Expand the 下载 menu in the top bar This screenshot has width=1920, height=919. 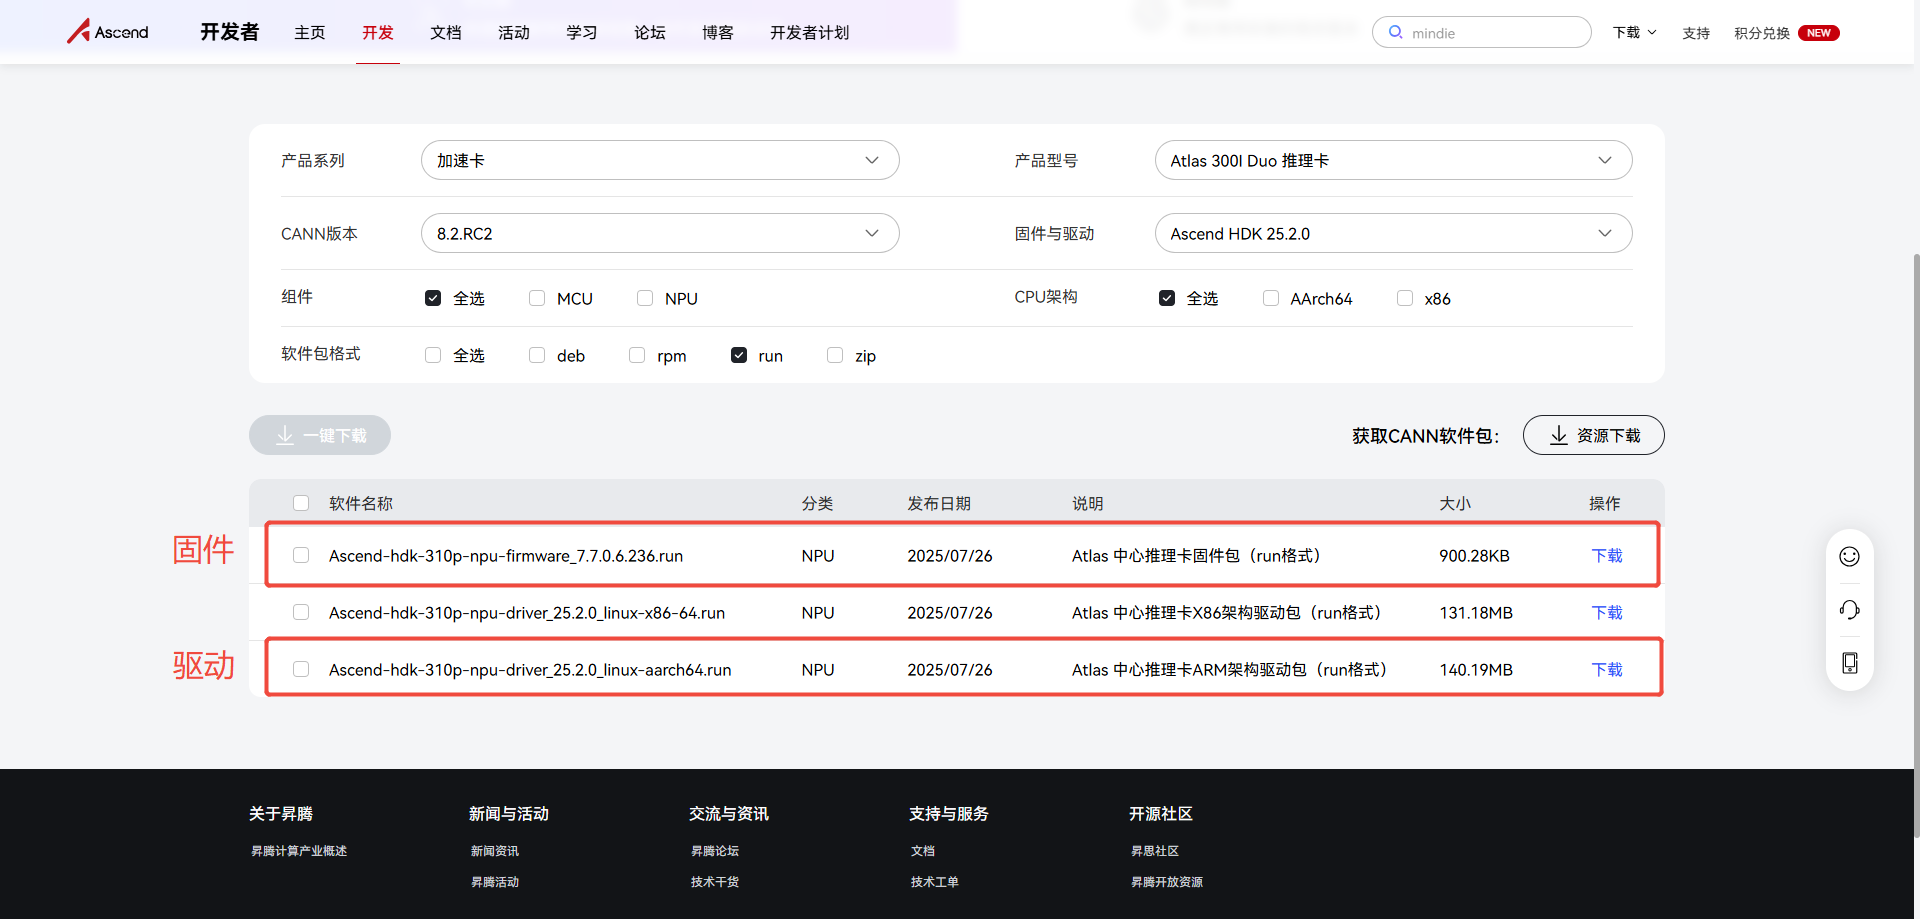[1634, 33]
